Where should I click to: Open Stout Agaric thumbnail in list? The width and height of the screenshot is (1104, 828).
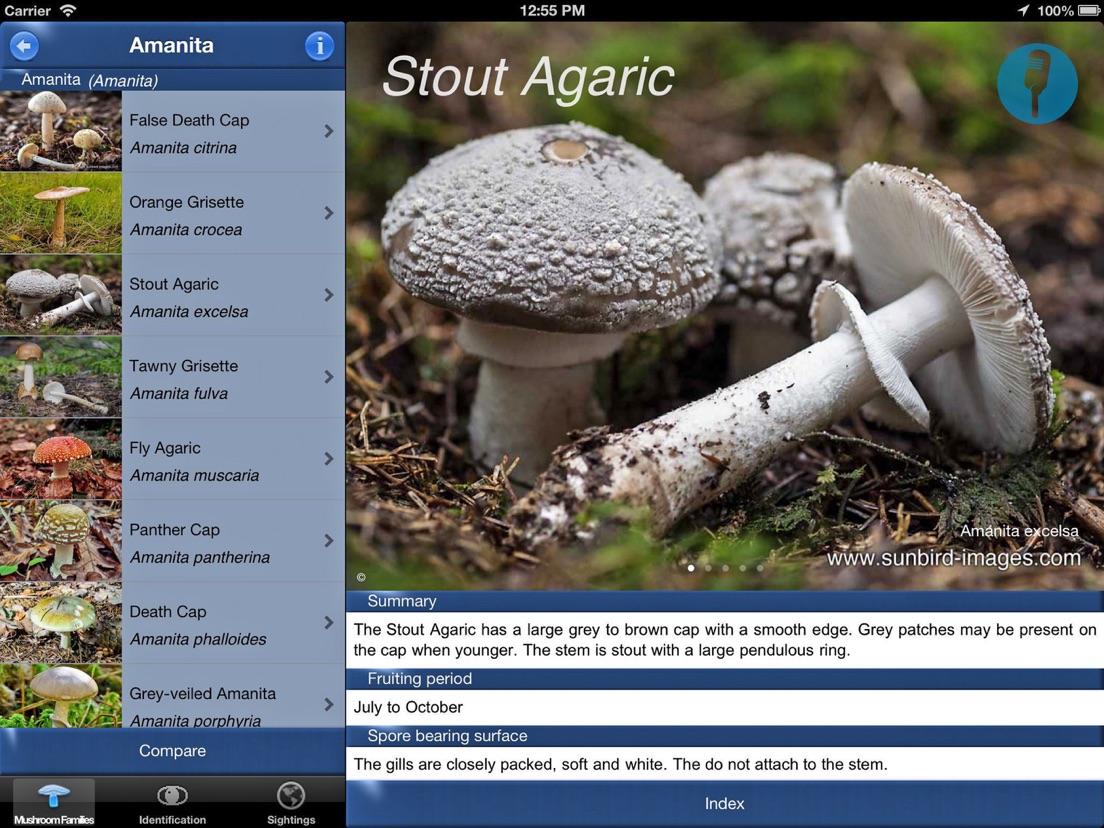[x=61, y=295]
